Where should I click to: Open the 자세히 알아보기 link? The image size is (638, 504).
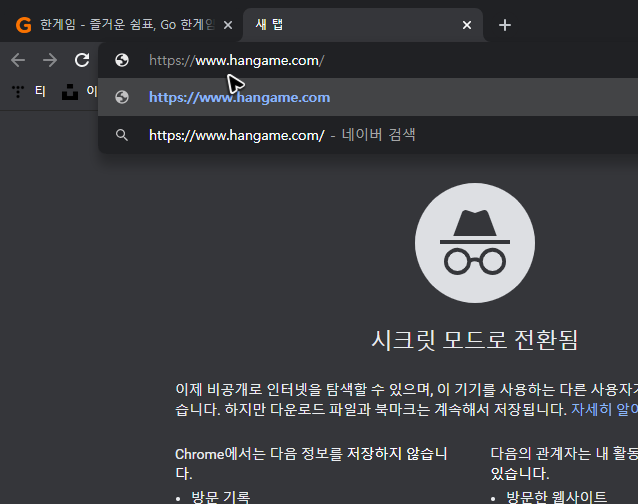point(604,409)
